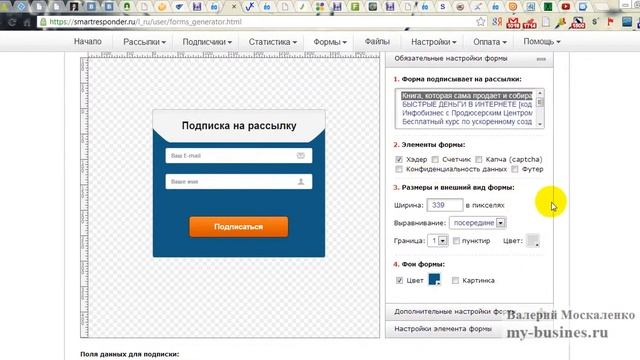This screenshot has height=360, width=640.
Task: Toggle the пунктир border checkbox
Action: [456, 241]
